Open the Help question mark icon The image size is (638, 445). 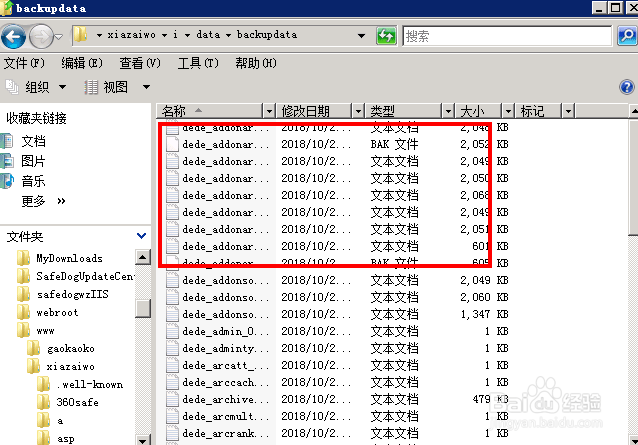[x=627, y=88]
